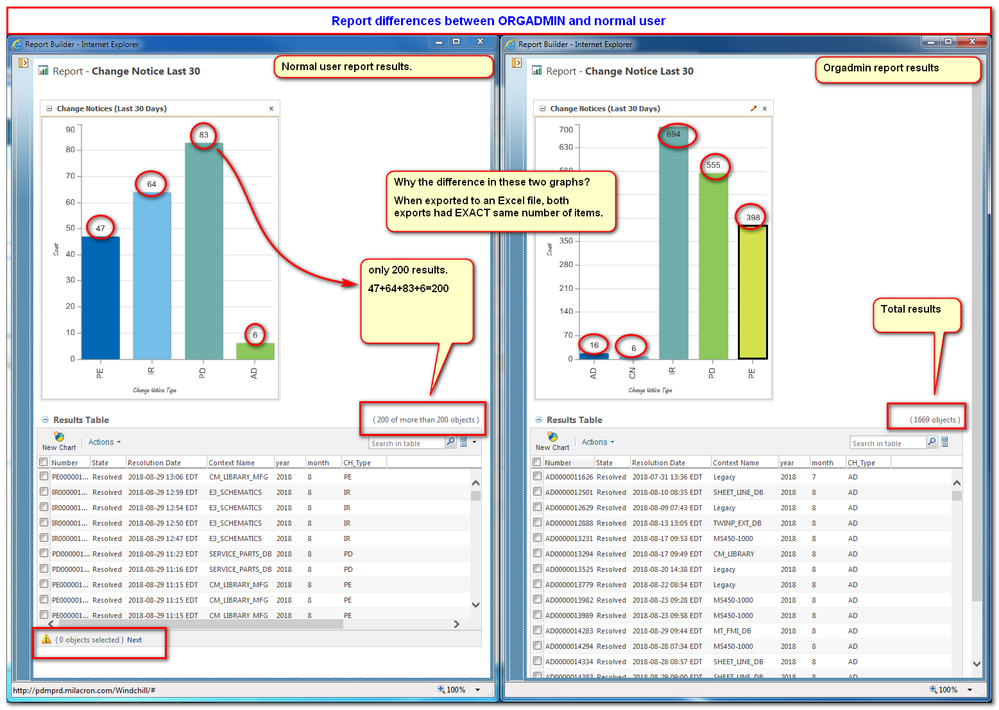Viewport: 999px width, 710px height.
Task: Click New Chart icon in left Results Table
Action: click(x=59, y=437)
